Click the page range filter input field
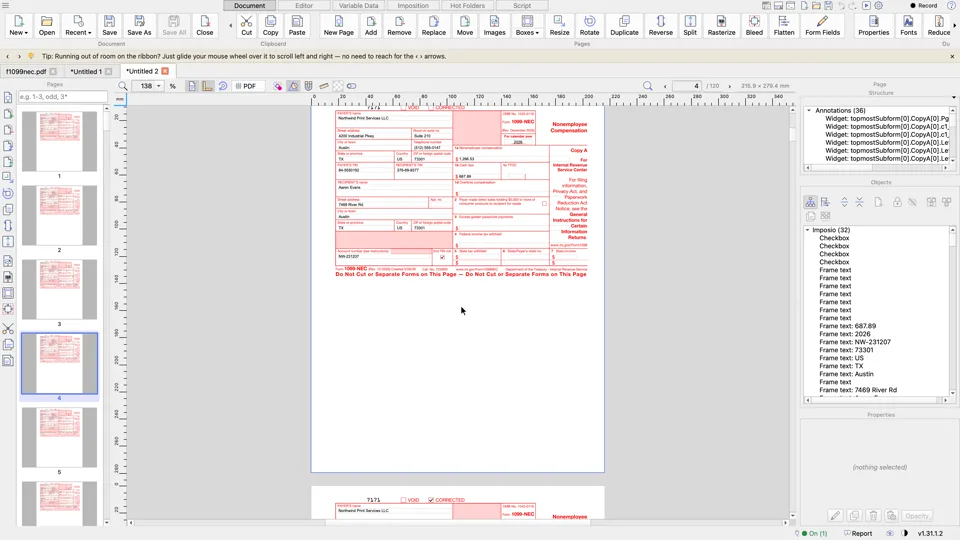Viewport: 960px width, 540px height. click(62, 97)
